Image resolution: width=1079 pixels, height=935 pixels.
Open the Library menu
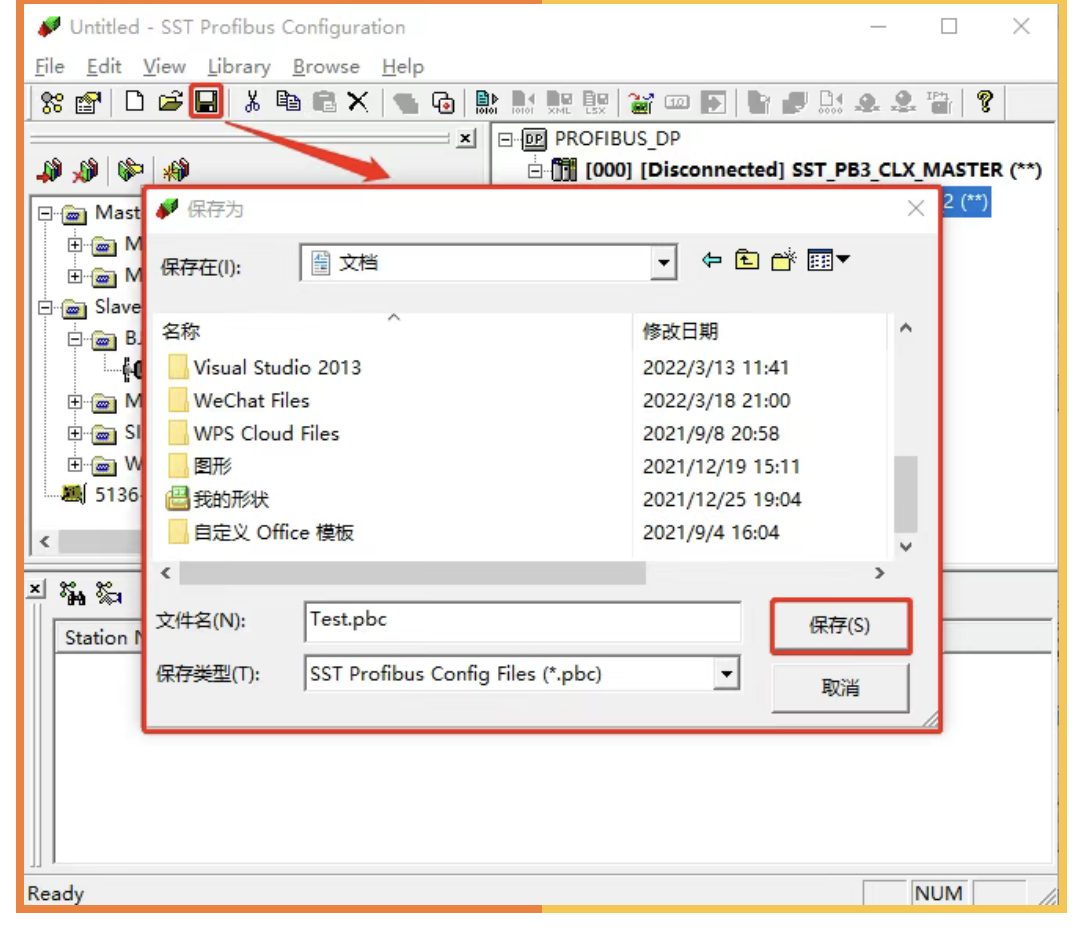238,66
